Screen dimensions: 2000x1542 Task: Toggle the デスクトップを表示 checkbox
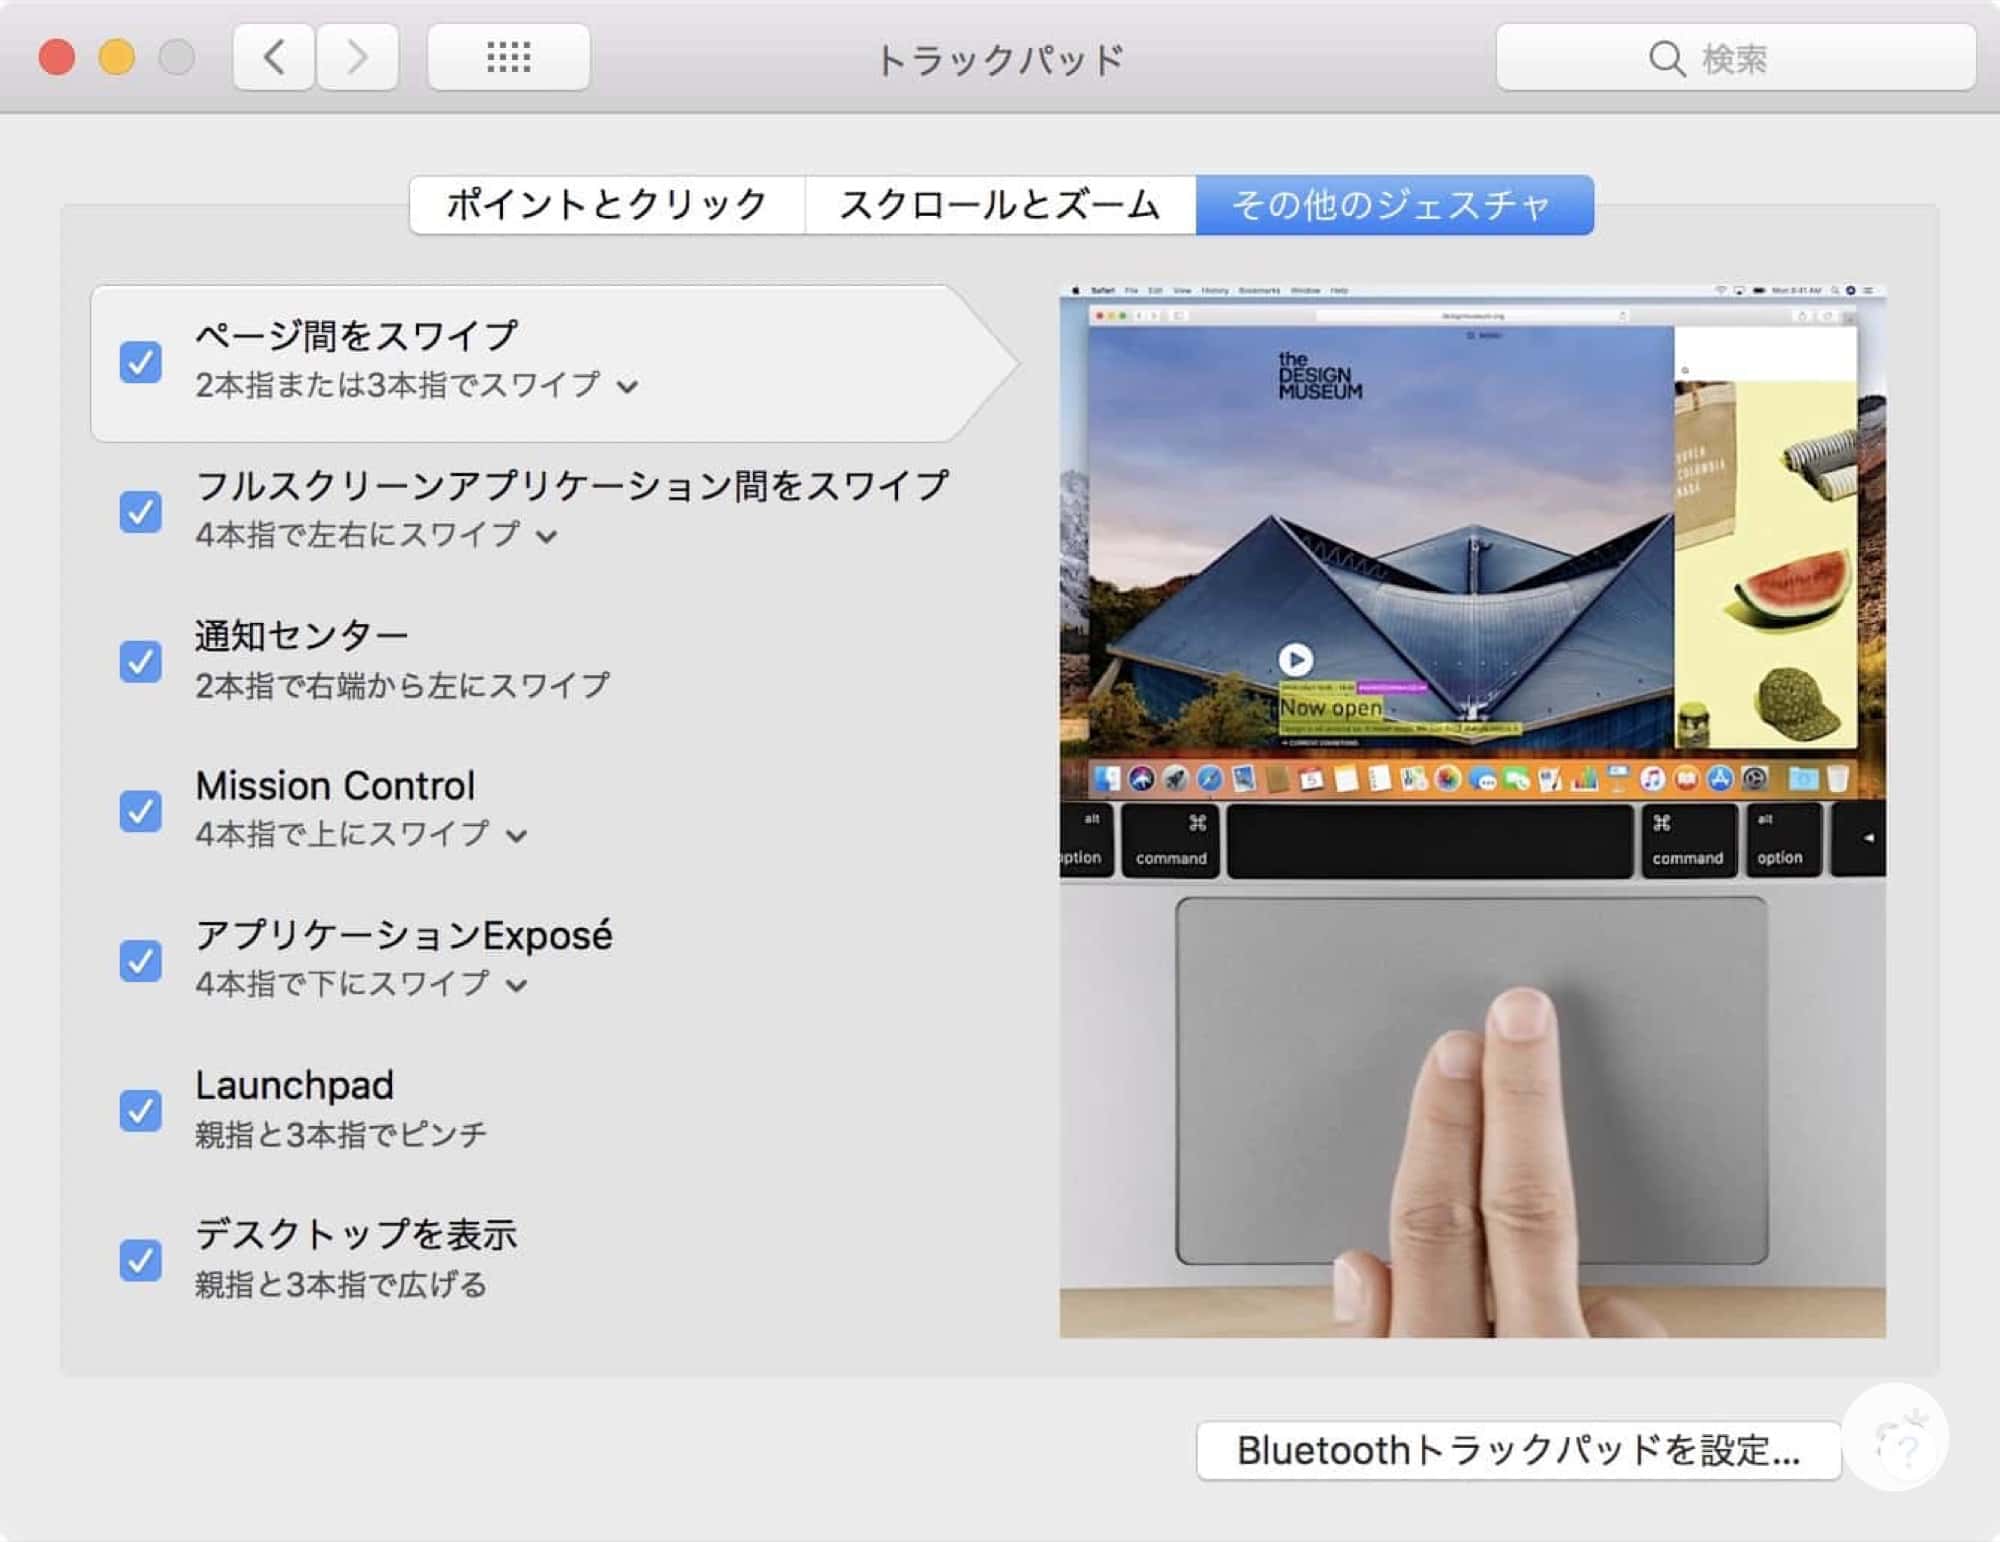(x=141, y=1260)
